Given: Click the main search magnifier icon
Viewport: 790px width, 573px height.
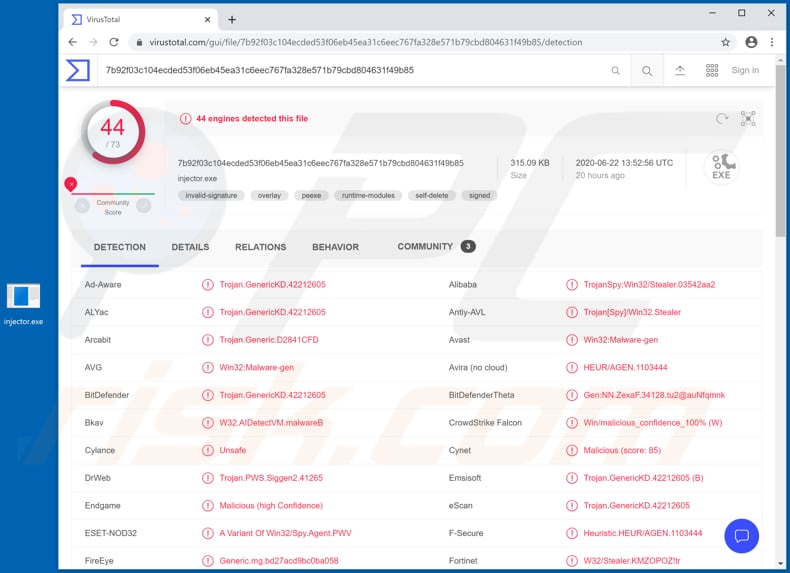Looking at the screenshot, I should (647, 71).
